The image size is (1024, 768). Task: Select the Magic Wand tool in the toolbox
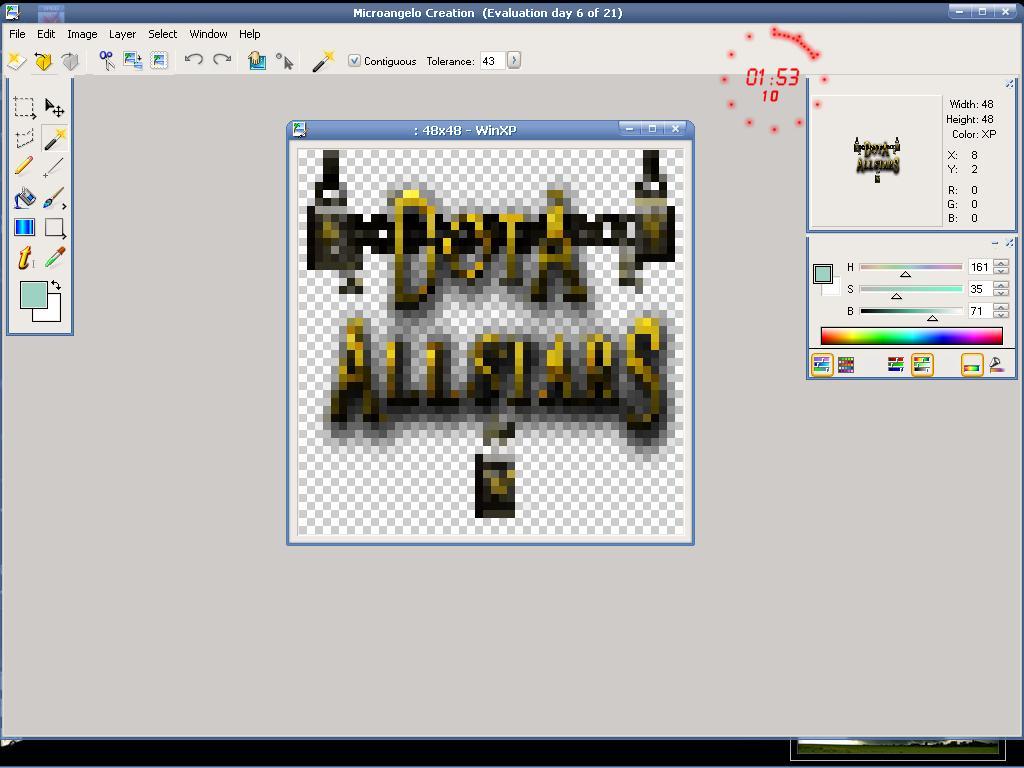tap(54, 138)
